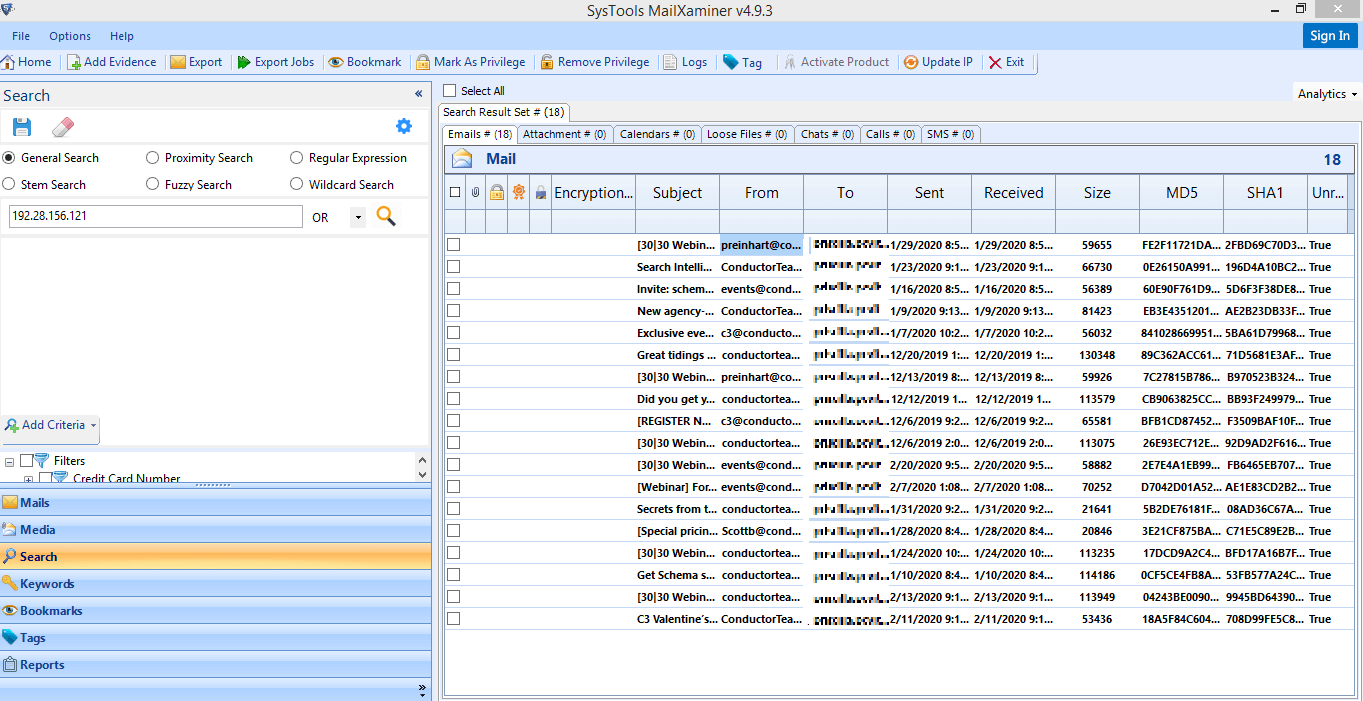
Task: Run search with magnifying glass icon
Action: click(386, 216)
